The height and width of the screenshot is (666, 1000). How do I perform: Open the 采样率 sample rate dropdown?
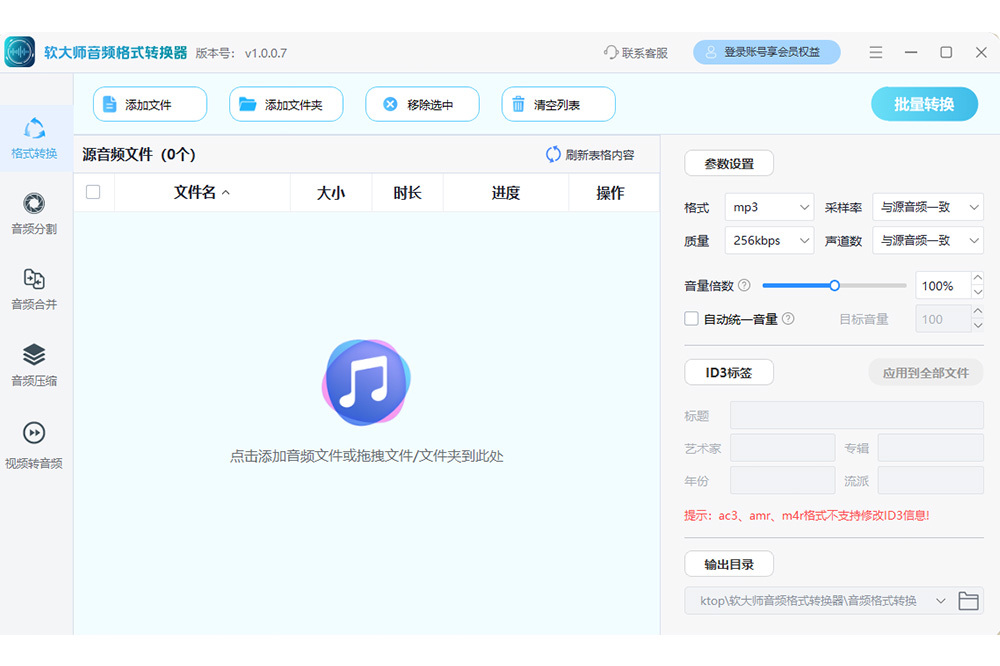coord(928,207)
